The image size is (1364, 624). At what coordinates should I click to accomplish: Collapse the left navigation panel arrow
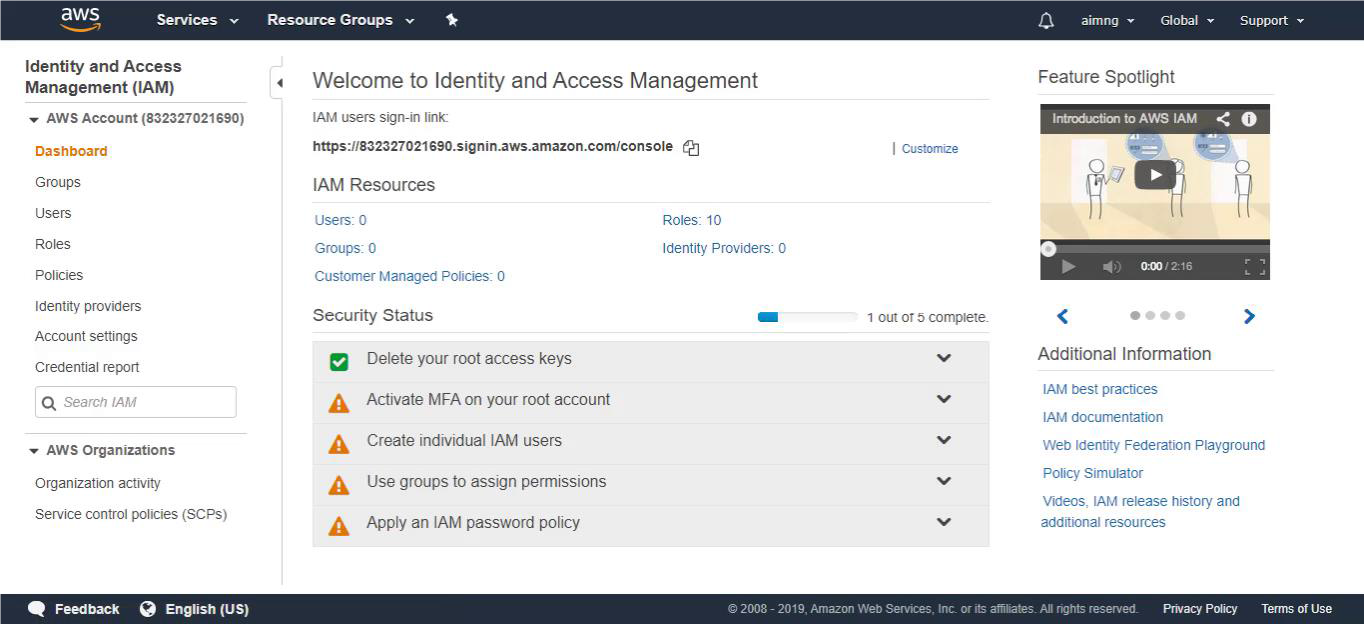pos(279,83)
